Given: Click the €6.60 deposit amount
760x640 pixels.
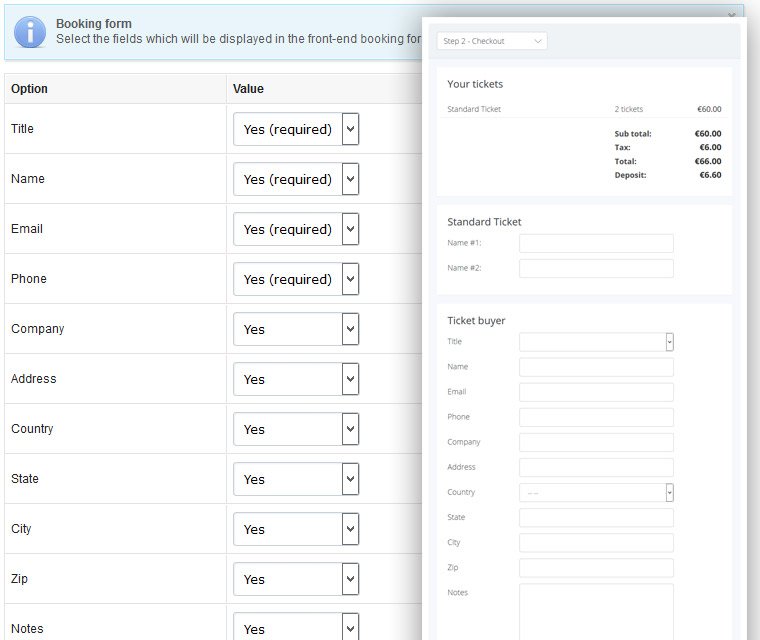Looking at the screenshot, I should coord(710,175).
